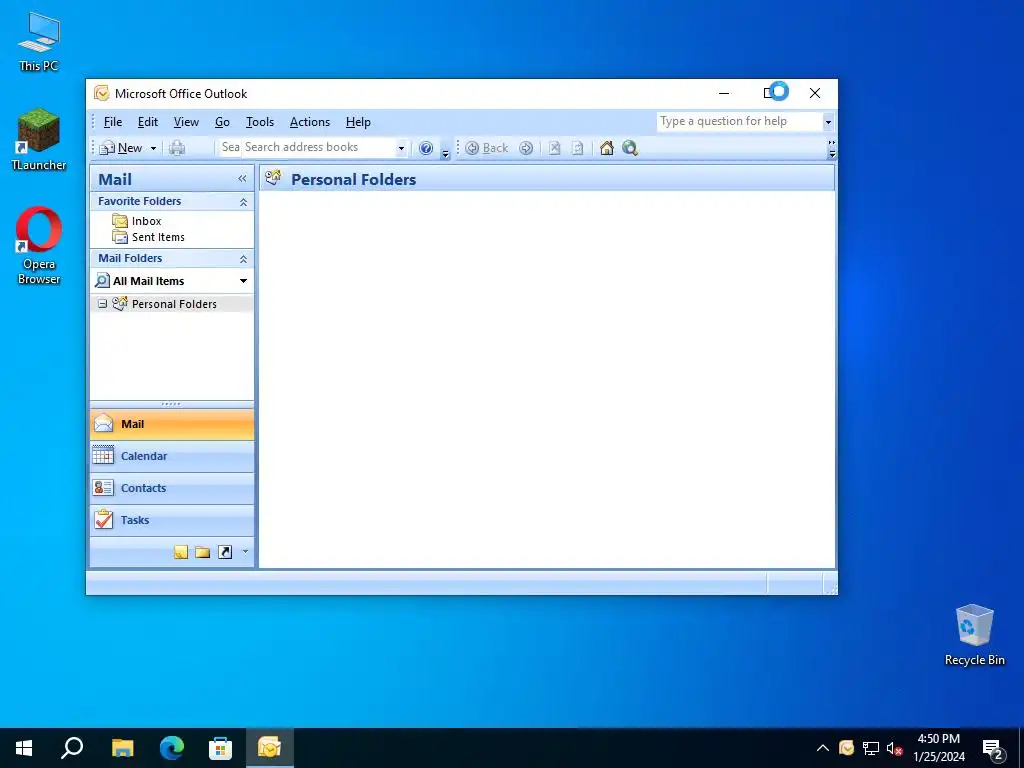Open the Help menu
Viewport: 1024px width, 768px height.
(x=358, y=122)
